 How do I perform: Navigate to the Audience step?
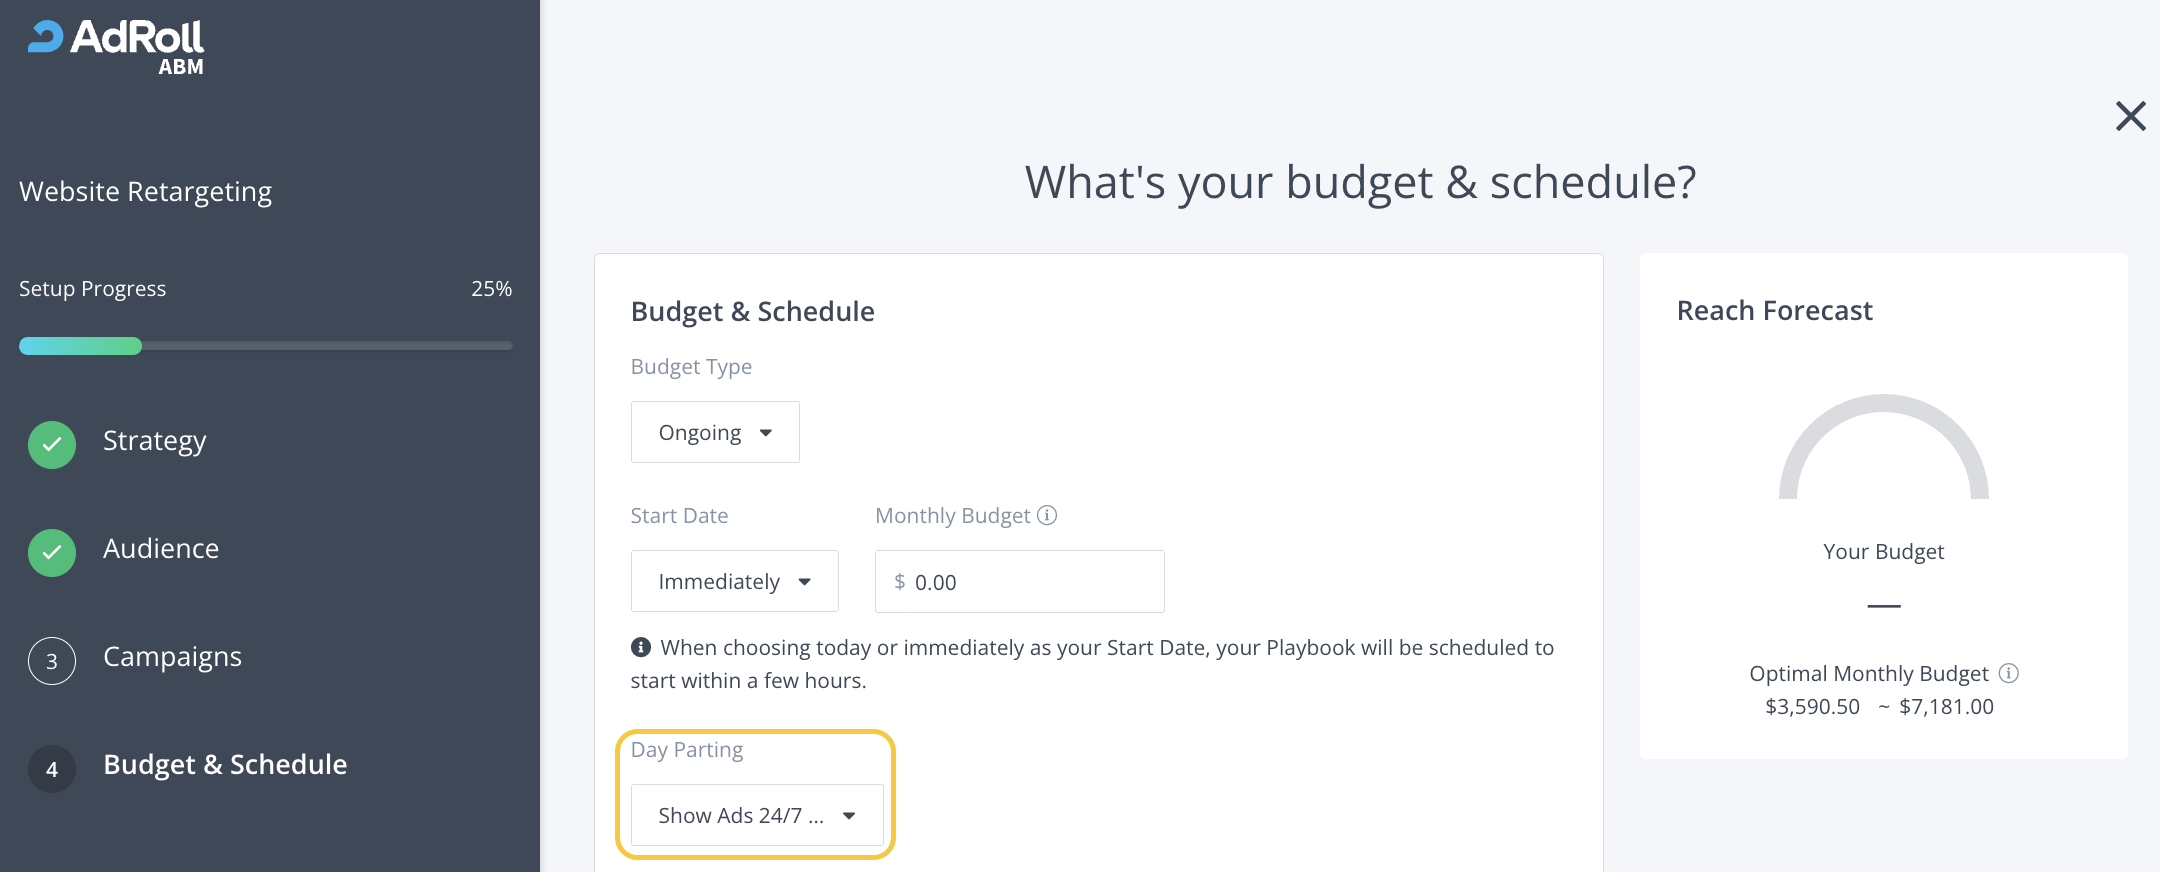pyautogui.click(x=161, y=549)
